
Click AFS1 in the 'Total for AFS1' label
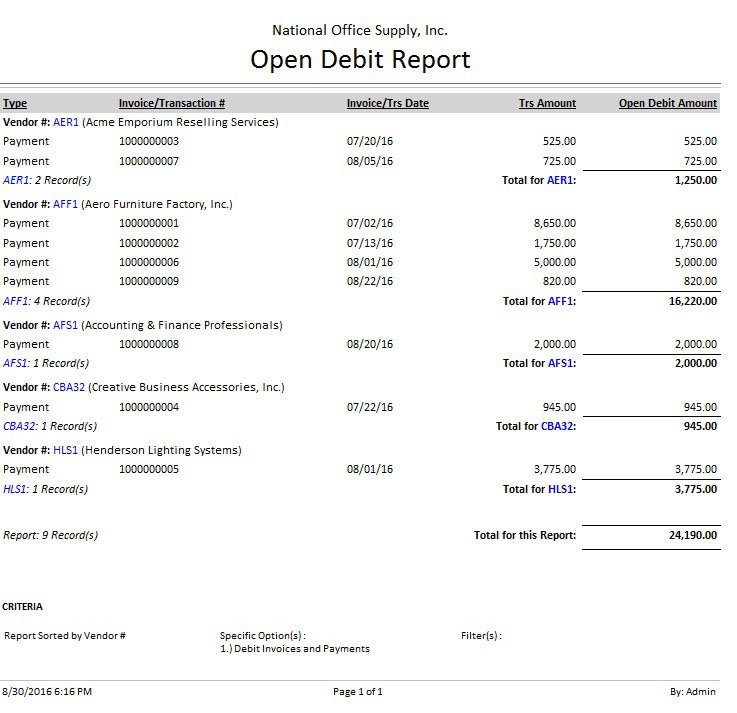561,363
